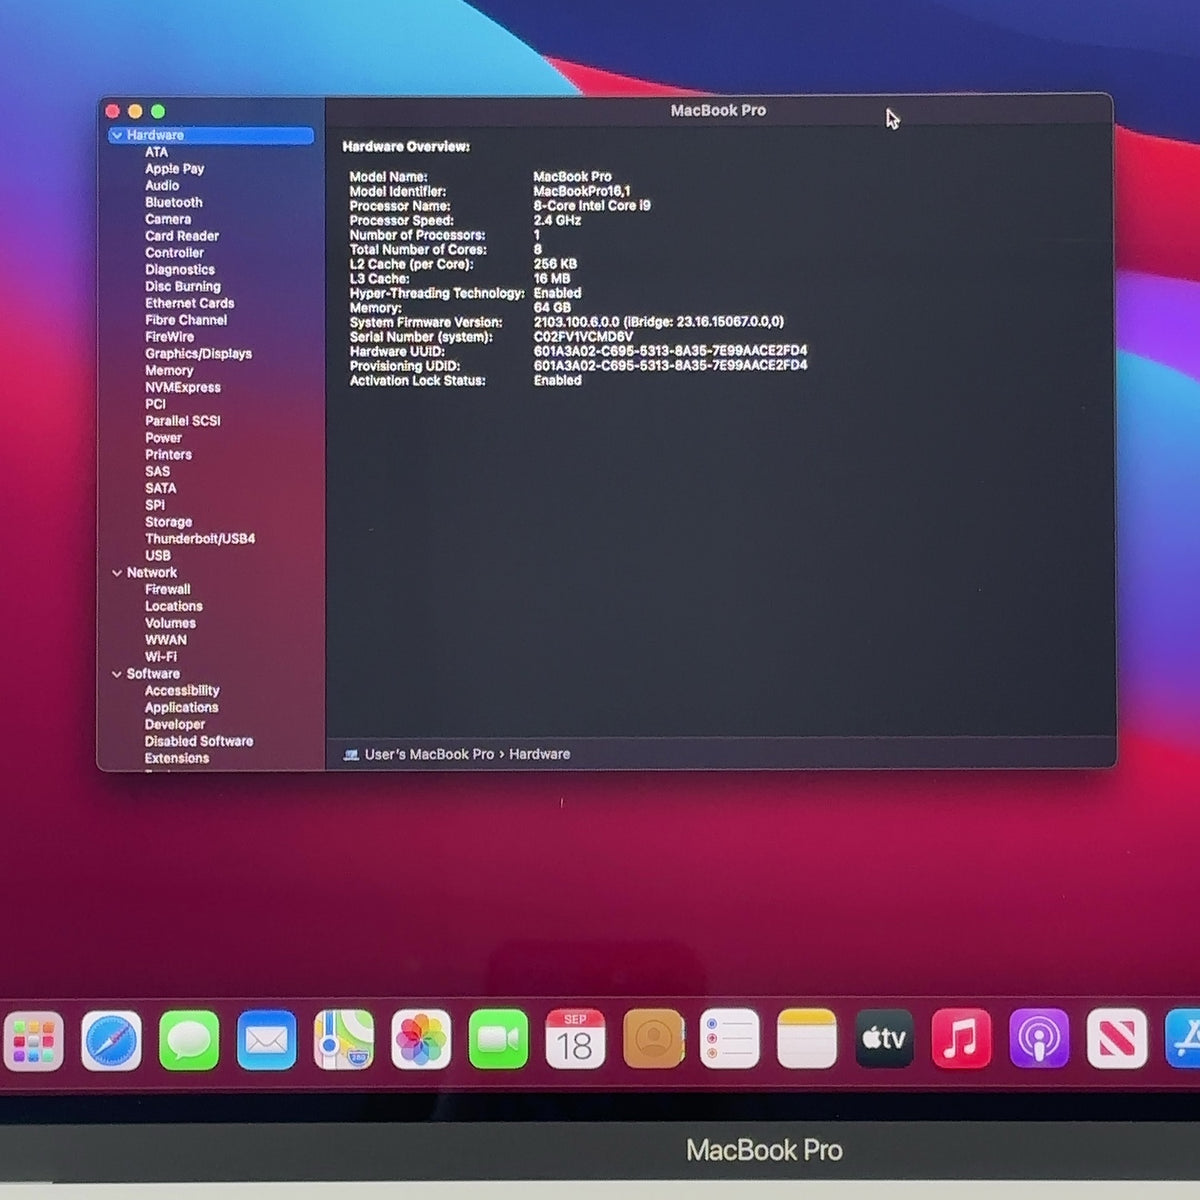Click the MacBookPro16,1 model identifier value

click(581, 191)
